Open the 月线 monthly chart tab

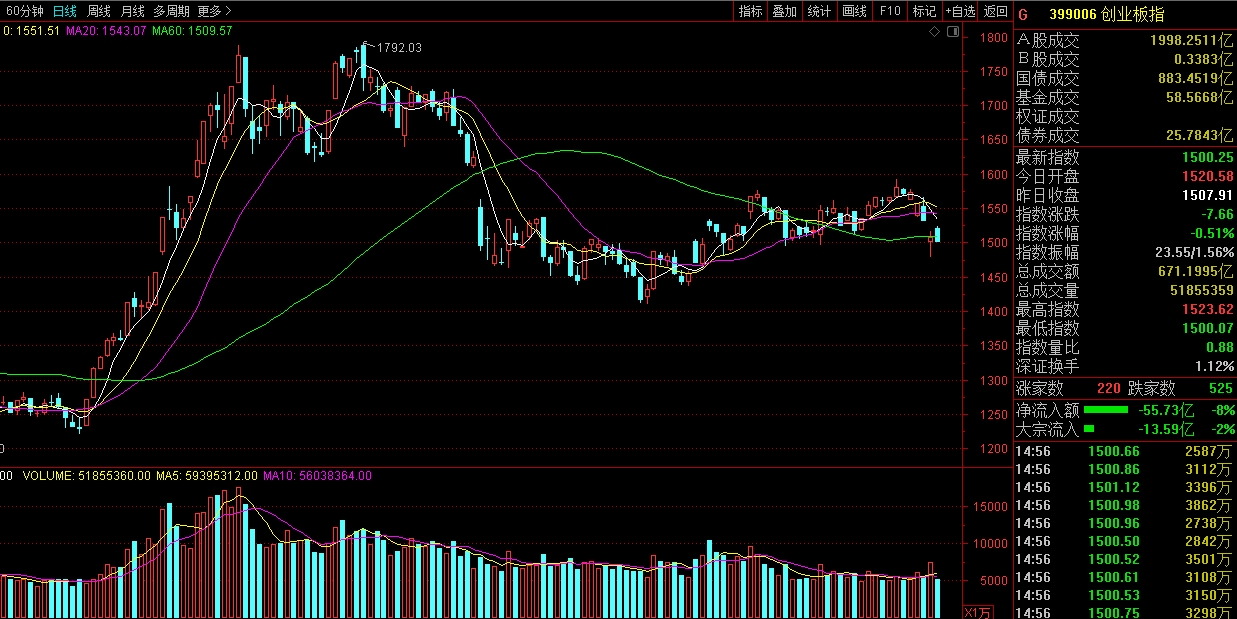[x=132, y=11]
